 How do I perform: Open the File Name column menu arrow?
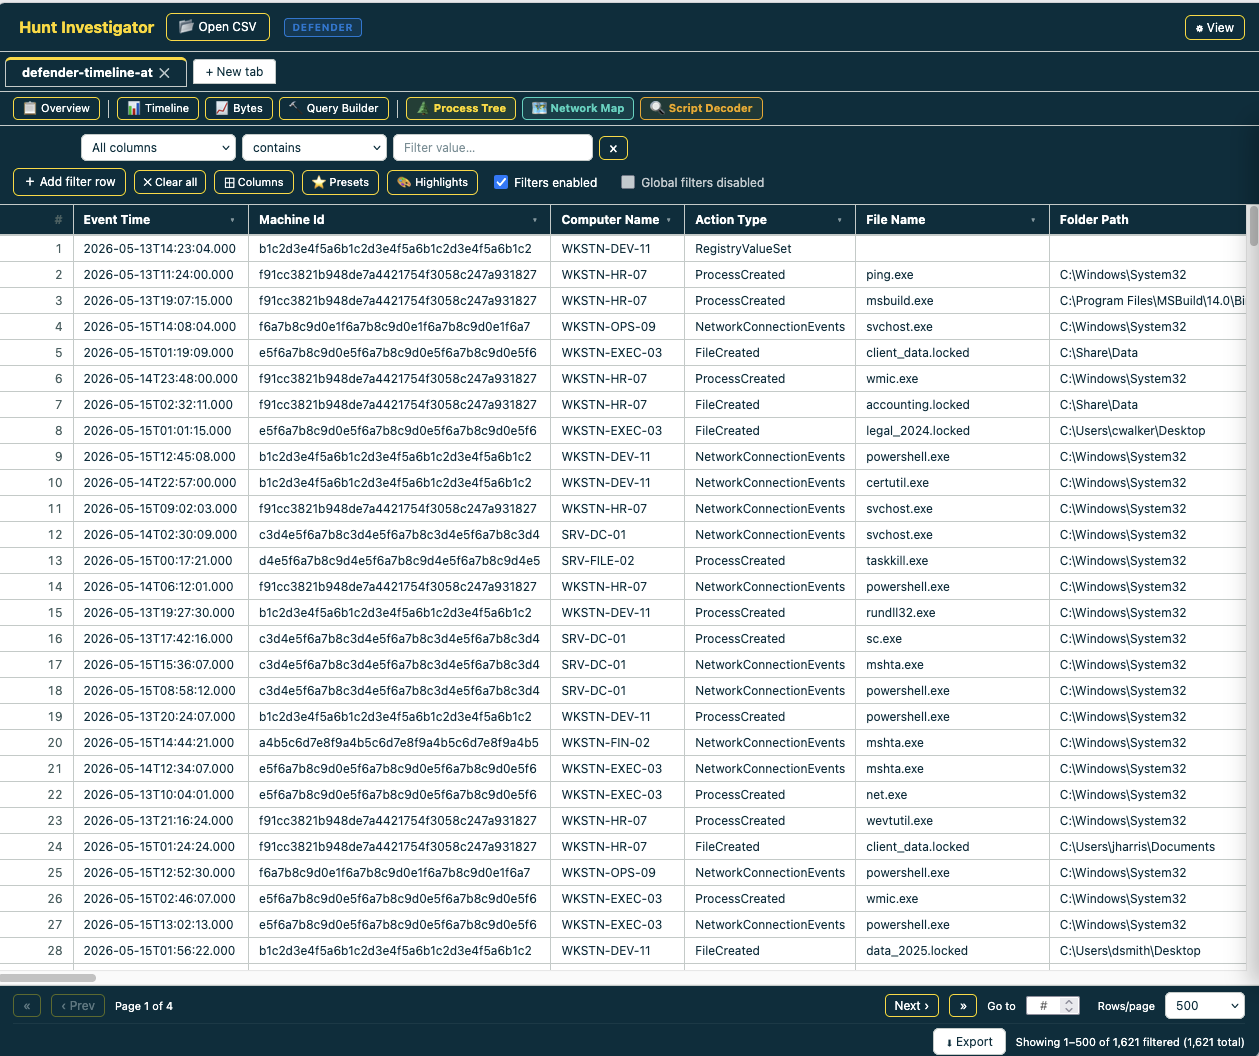coord(1033,220)
